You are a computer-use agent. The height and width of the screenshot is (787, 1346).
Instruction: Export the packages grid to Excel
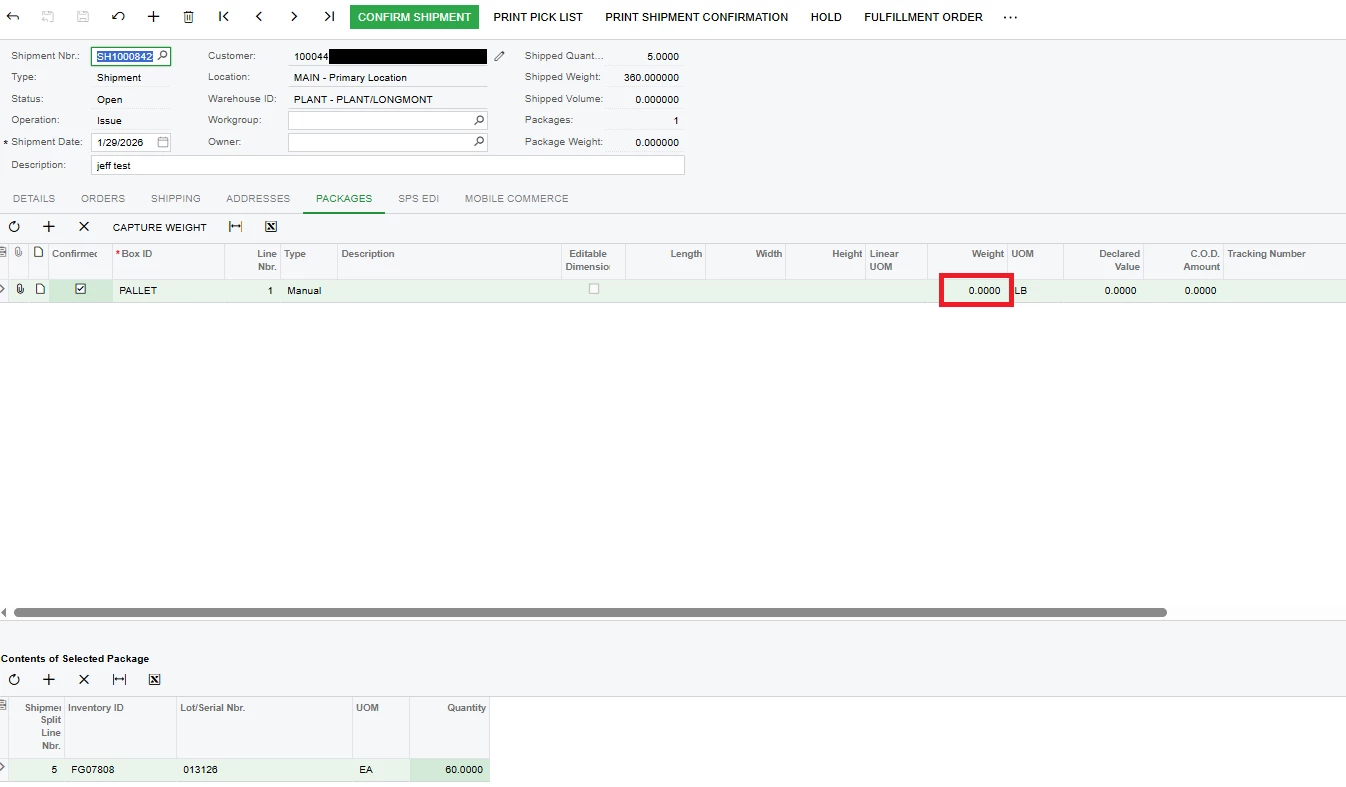(270, 227)
